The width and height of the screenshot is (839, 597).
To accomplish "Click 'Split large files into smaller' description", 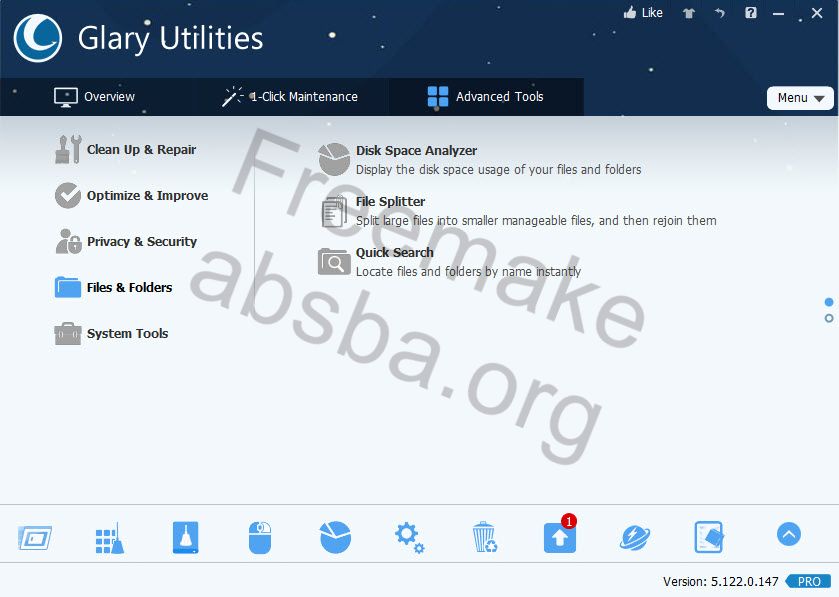I will pyautogui.click(x=536, y=220).
